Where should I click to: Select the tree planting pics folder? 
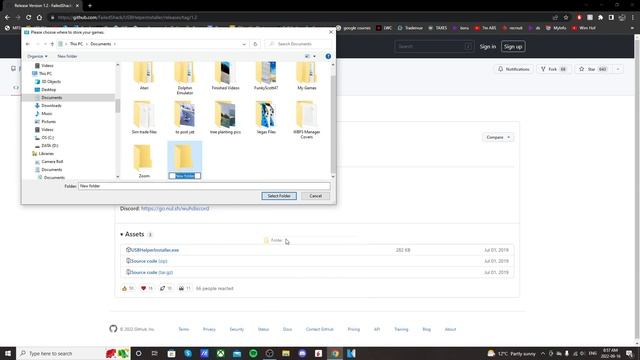click(x=225, y=118)
